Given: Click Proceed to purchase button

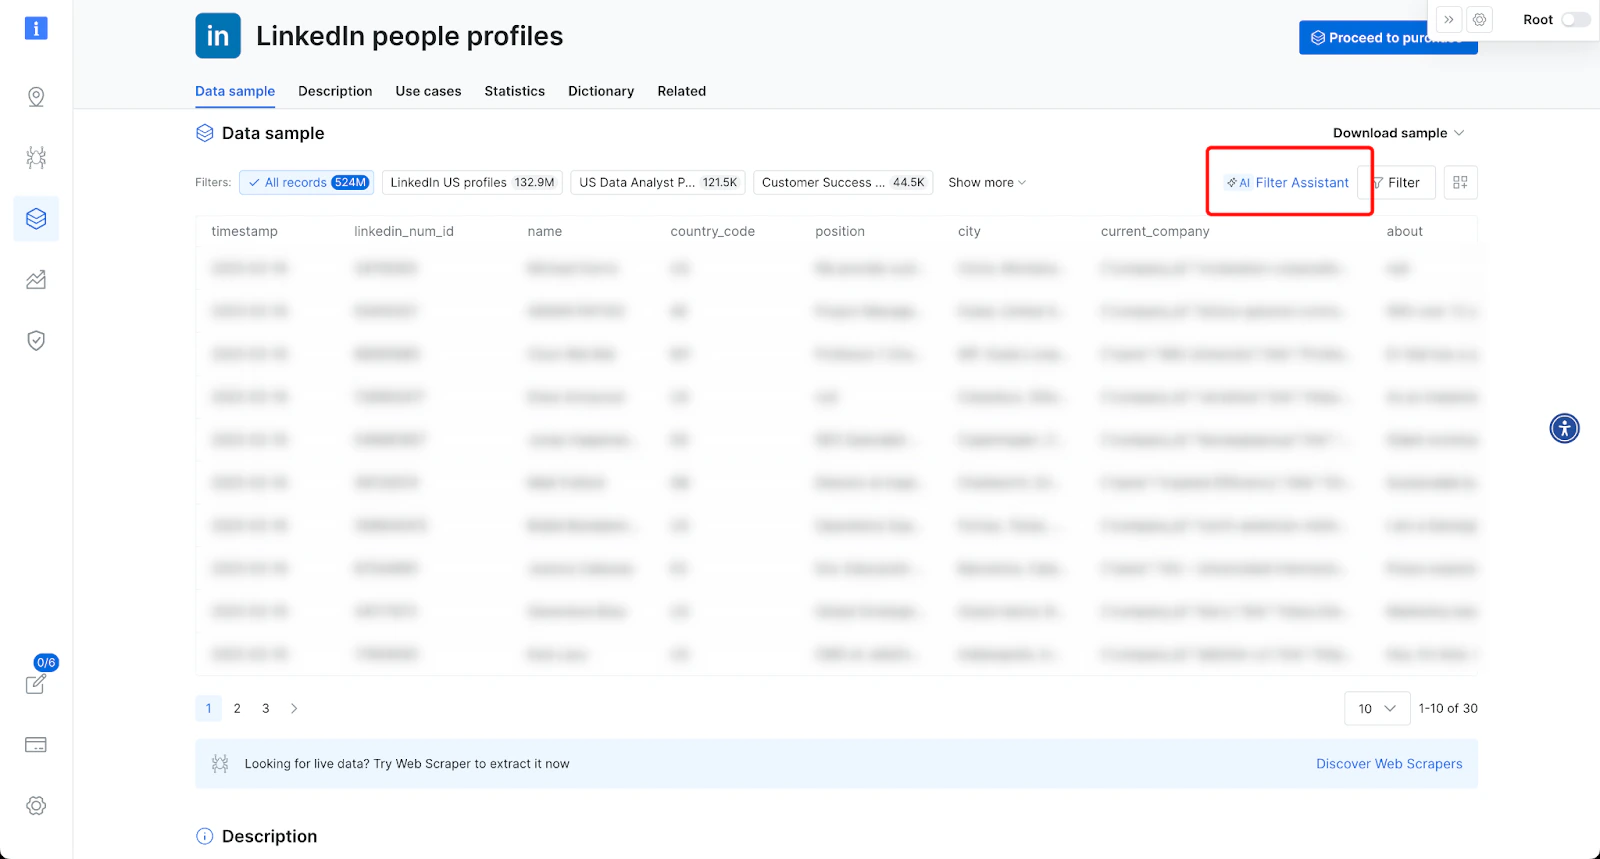Looking at the screenshot, I should click(1388, 38).
